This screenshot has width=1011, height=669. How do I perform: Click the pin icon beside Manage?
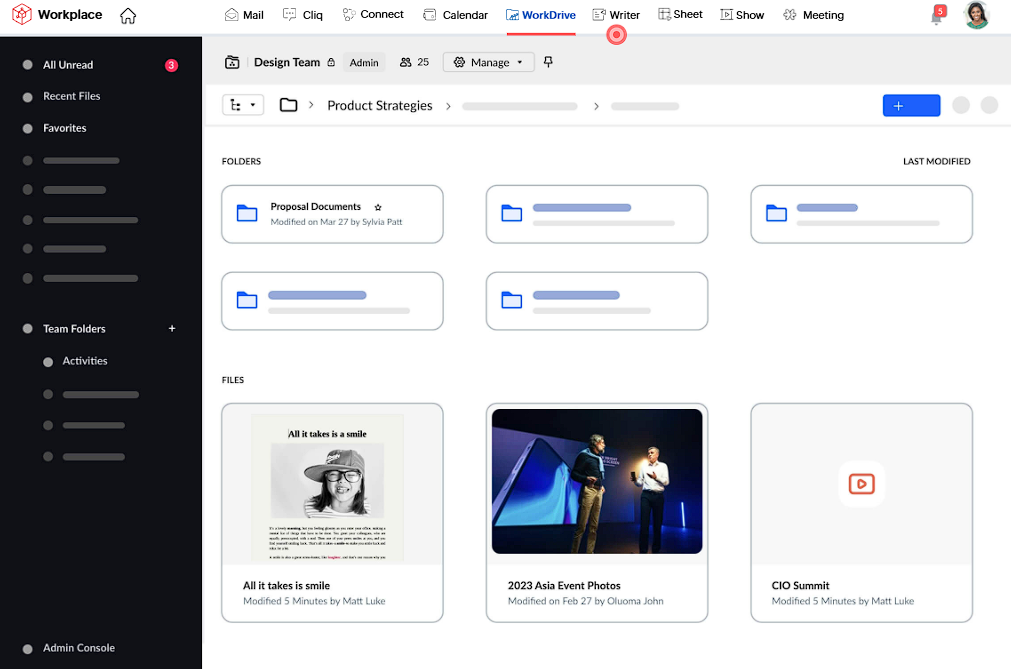pos(548,62)
